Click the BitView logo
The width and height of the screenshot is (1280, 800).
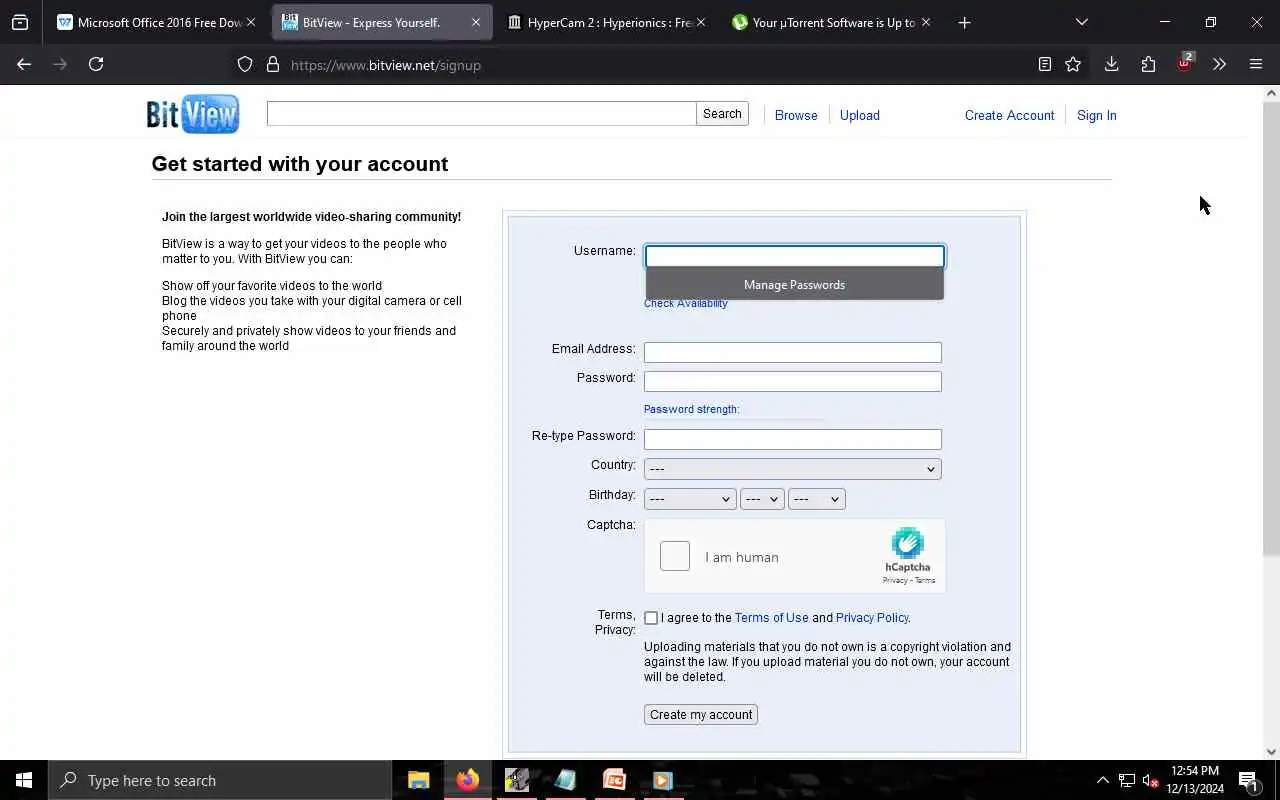(x=193, y=114)
